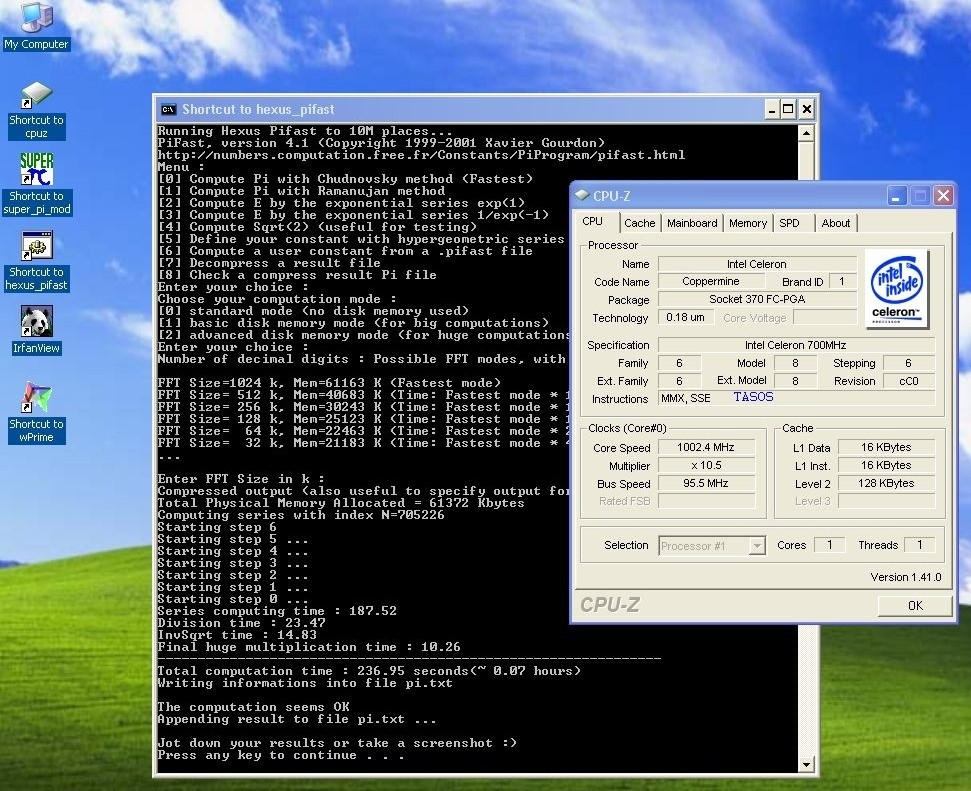Expand the Processor #1 selection dropdown

[x=757, y=546]
